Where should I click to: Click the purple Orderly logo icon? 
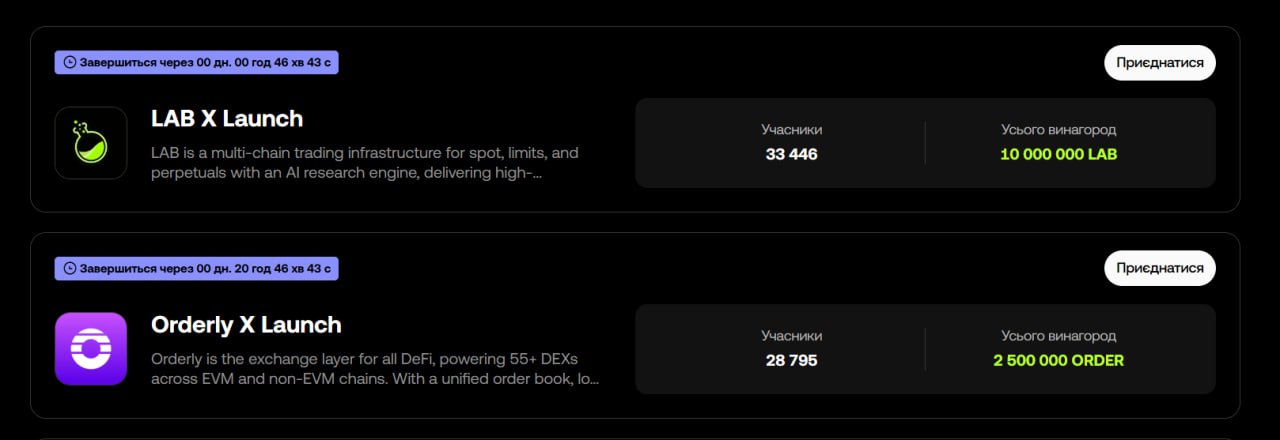click(91, 349)
